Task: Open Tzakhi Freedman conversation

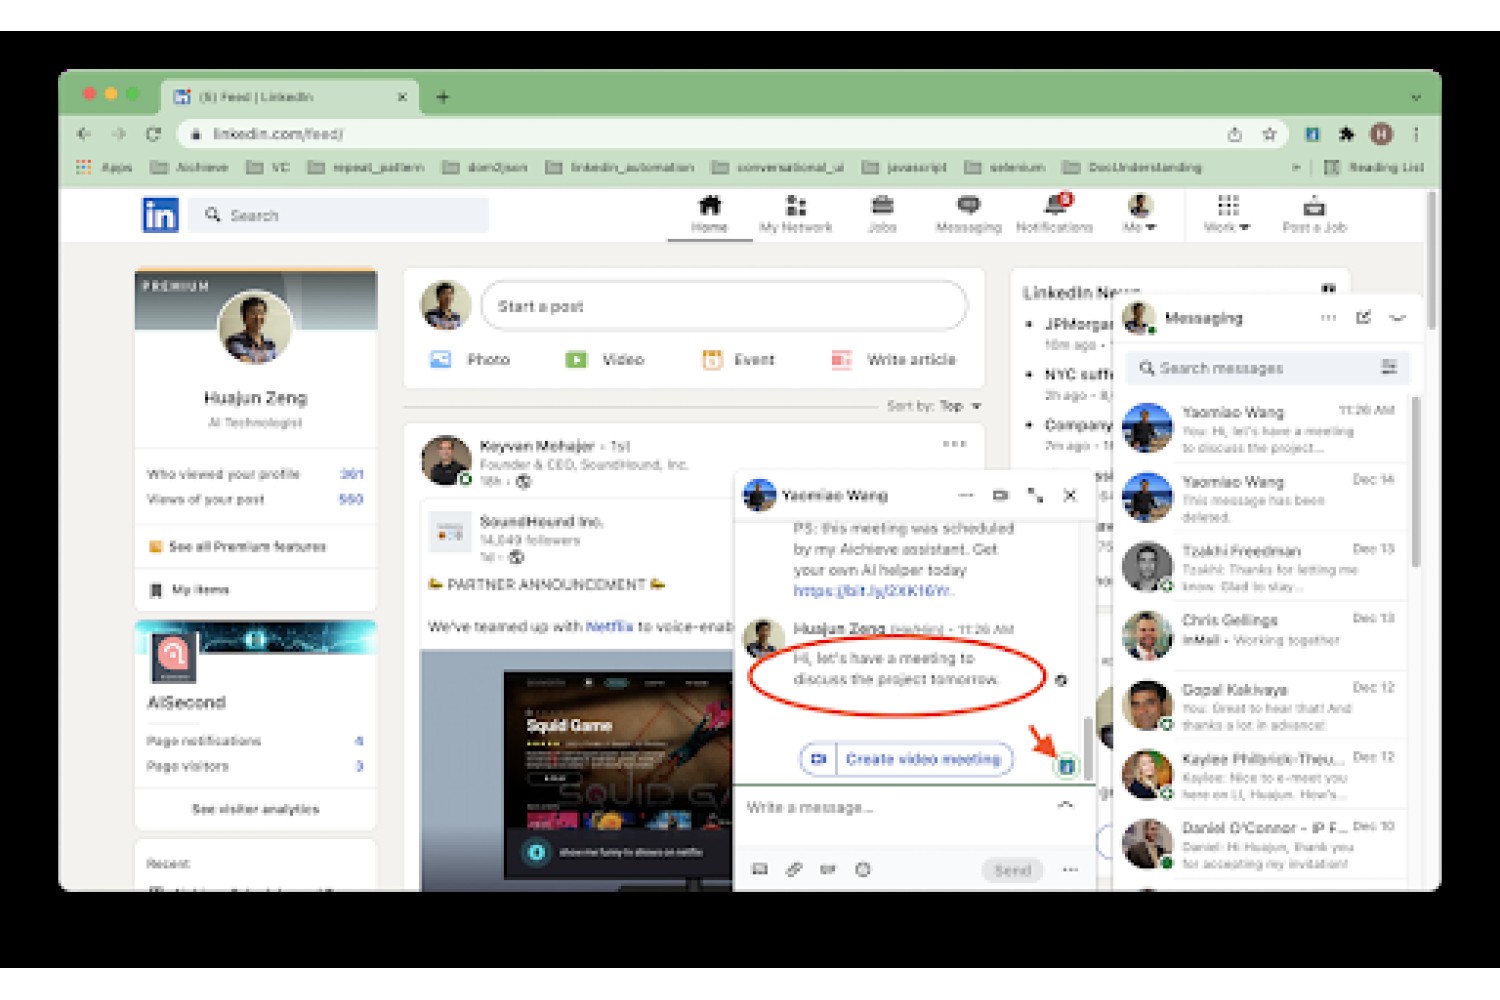Action: pyautogui.click(x=1260, y=568)
